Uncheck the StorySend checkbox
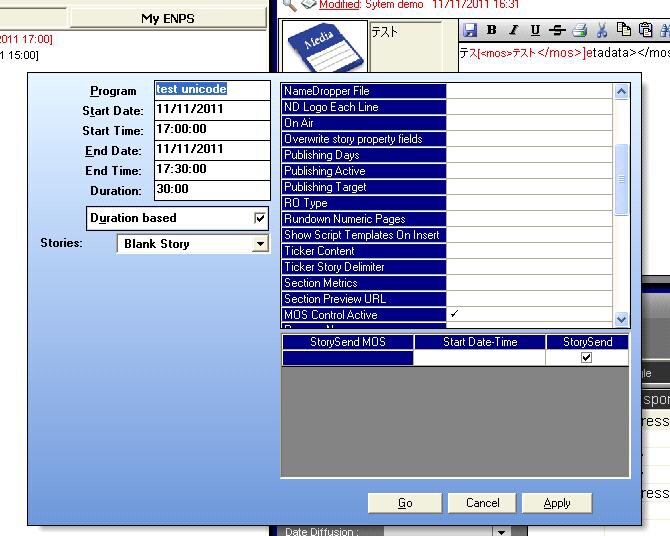Viewport: 670px width, 536px height. 587,357
